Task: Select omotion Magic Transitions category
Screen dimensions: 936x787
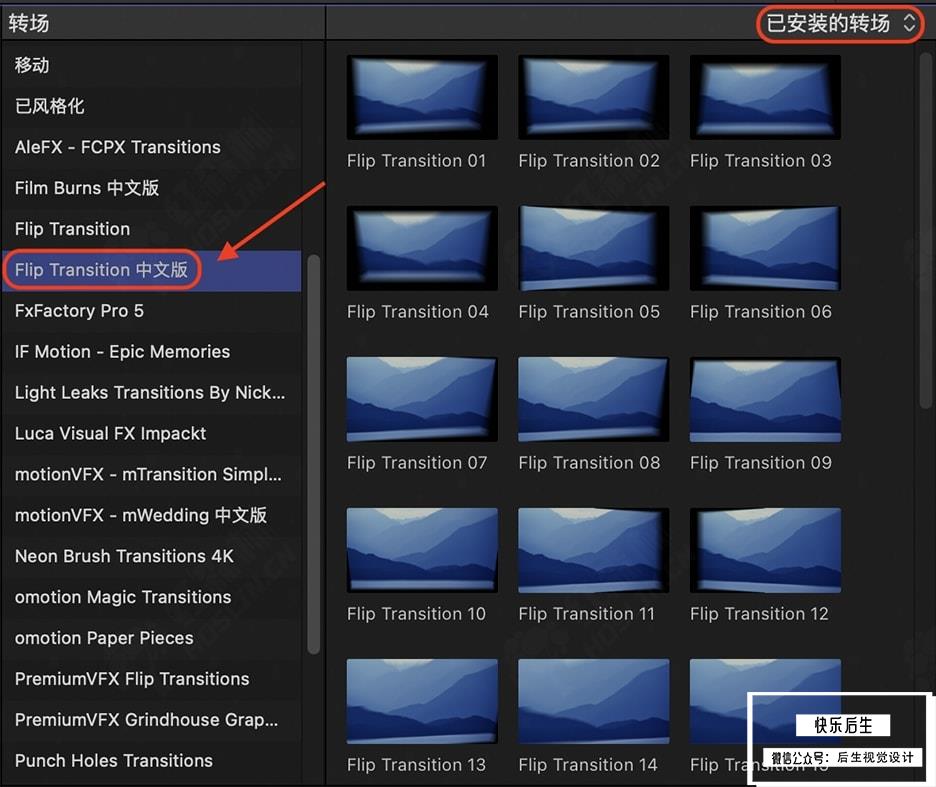Action: 152,597
